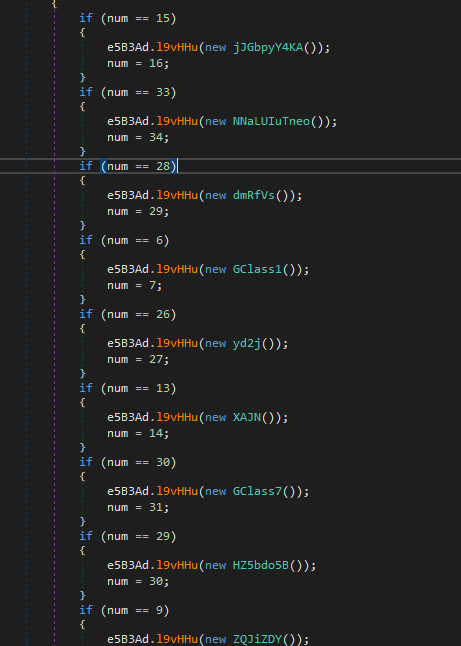The height and width of the screenshot is (646, 461).
Task: Click the if keyword of num == 30
Action: 86,462
